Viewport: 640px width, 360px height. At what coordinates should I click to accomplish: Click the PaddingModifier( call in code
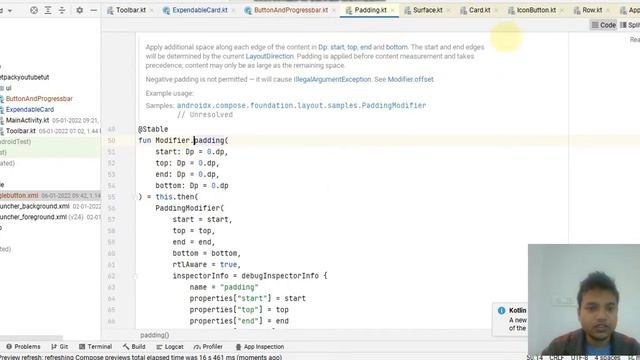(190, 208)
